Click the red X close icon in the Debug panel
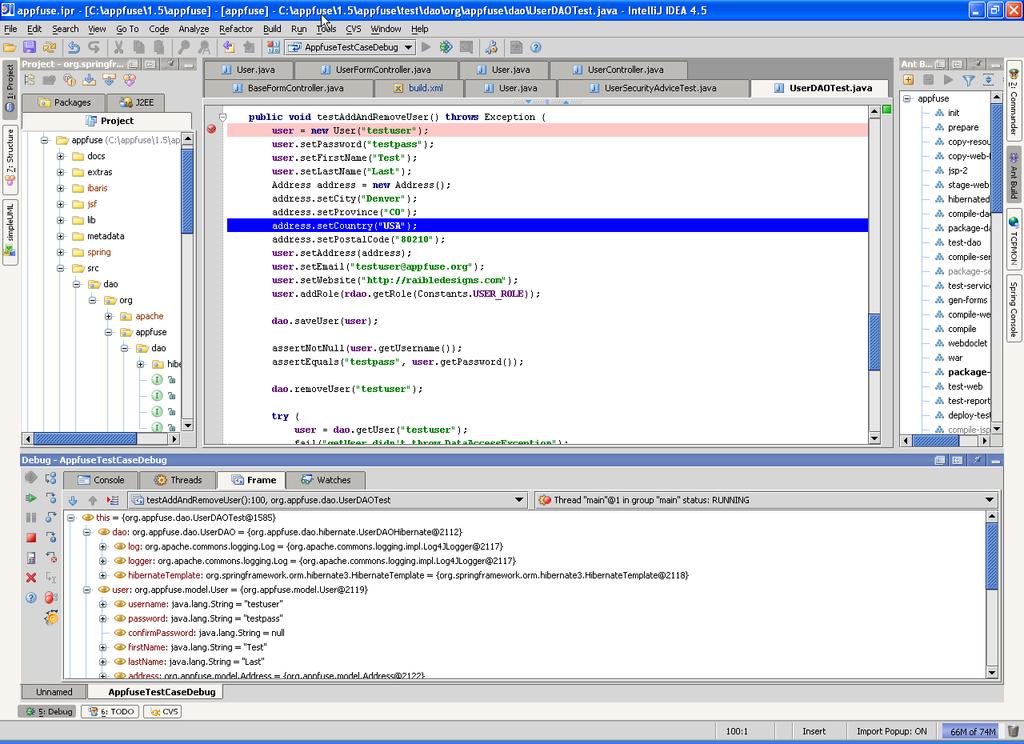1024x744 pixels. pos(31,577)
